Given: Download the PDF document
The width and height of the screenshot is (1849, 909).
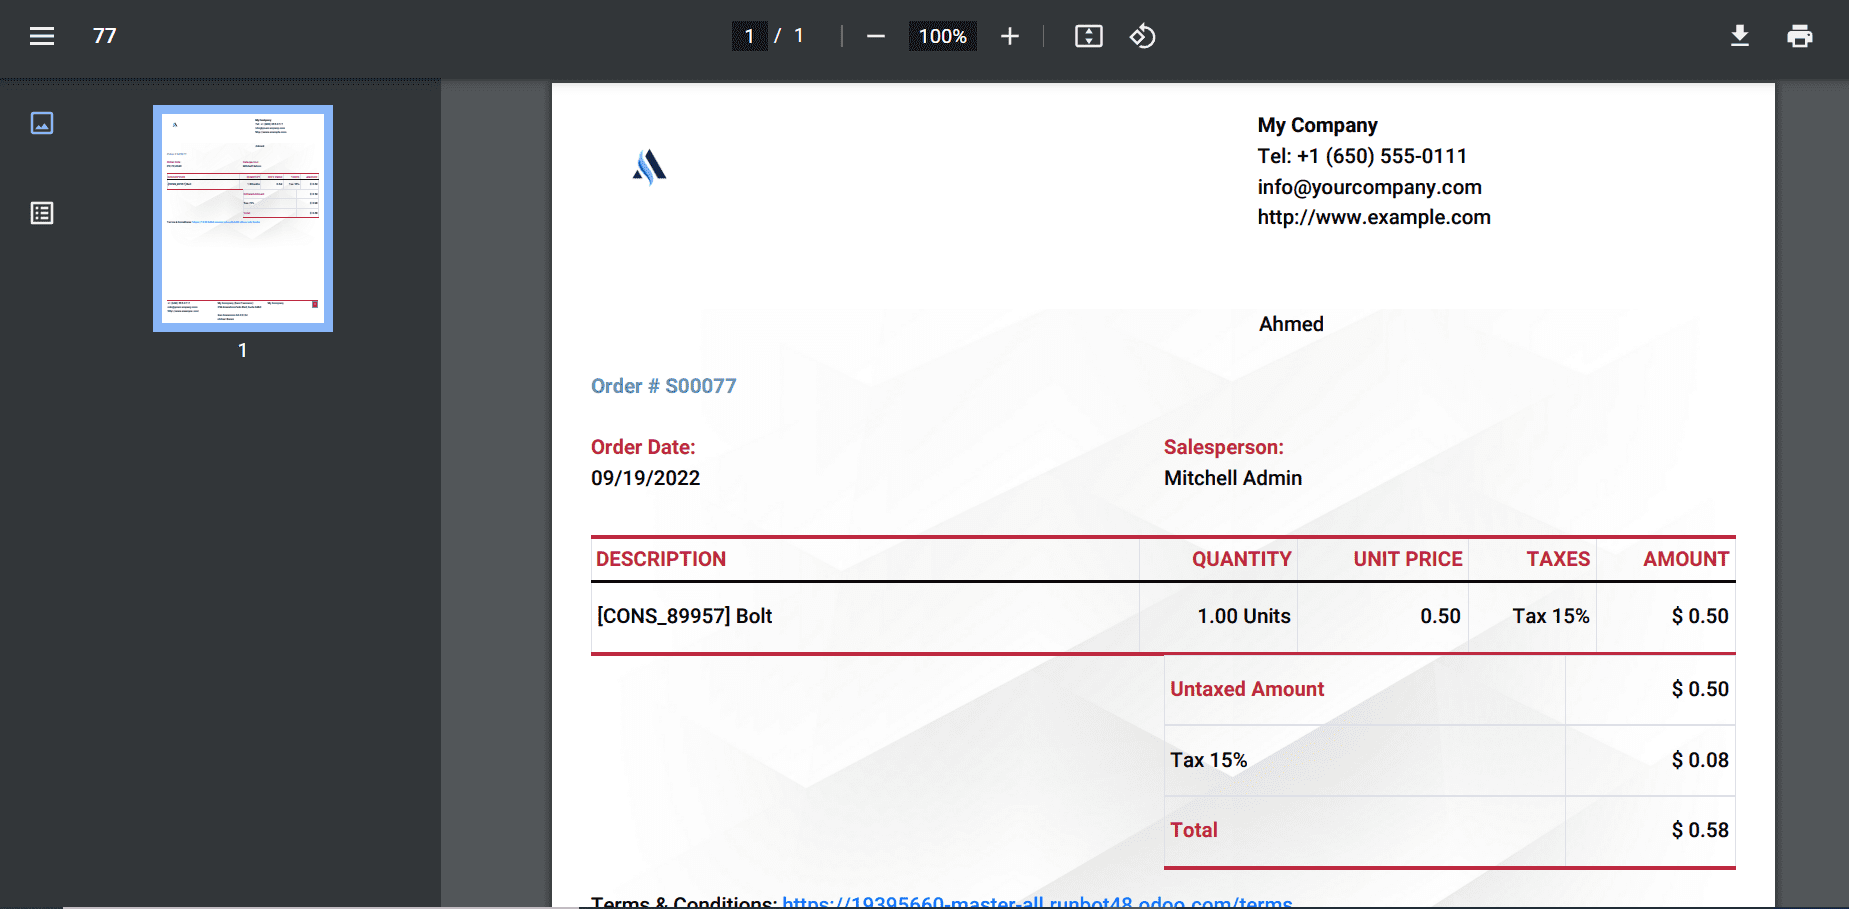Looking at the screenshot, I should (x=1740, y=36).
